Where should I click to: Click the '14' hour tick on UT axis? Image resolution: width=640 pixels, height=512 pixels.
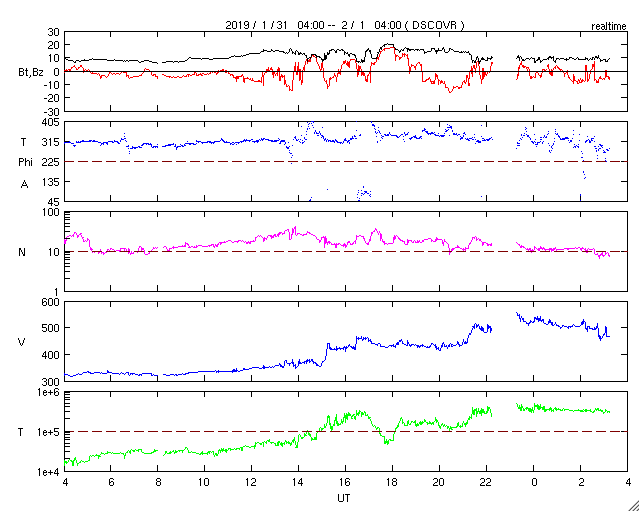click(298, 482)
